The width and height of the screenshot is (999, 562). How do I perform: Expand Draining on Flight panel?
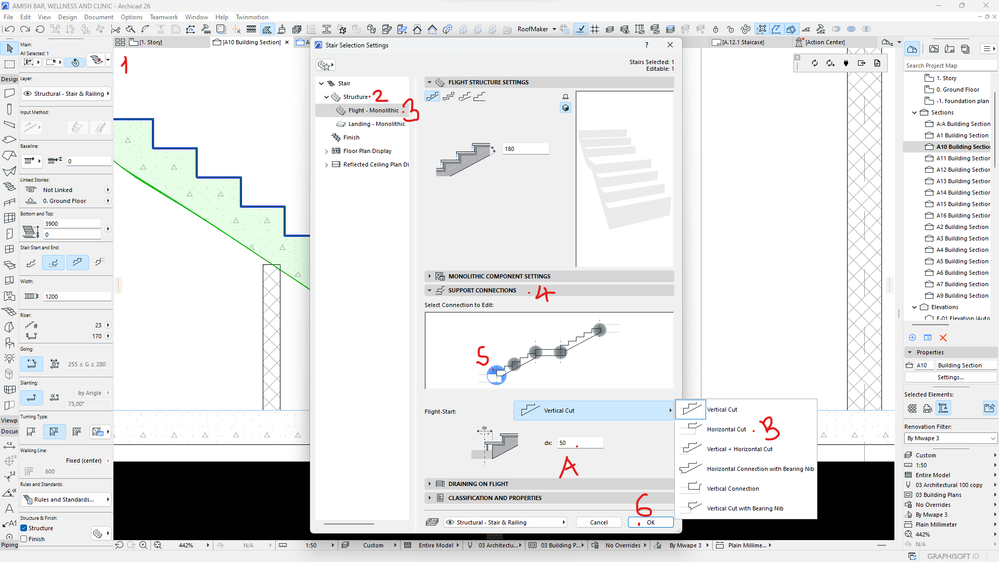coord(429,484)
